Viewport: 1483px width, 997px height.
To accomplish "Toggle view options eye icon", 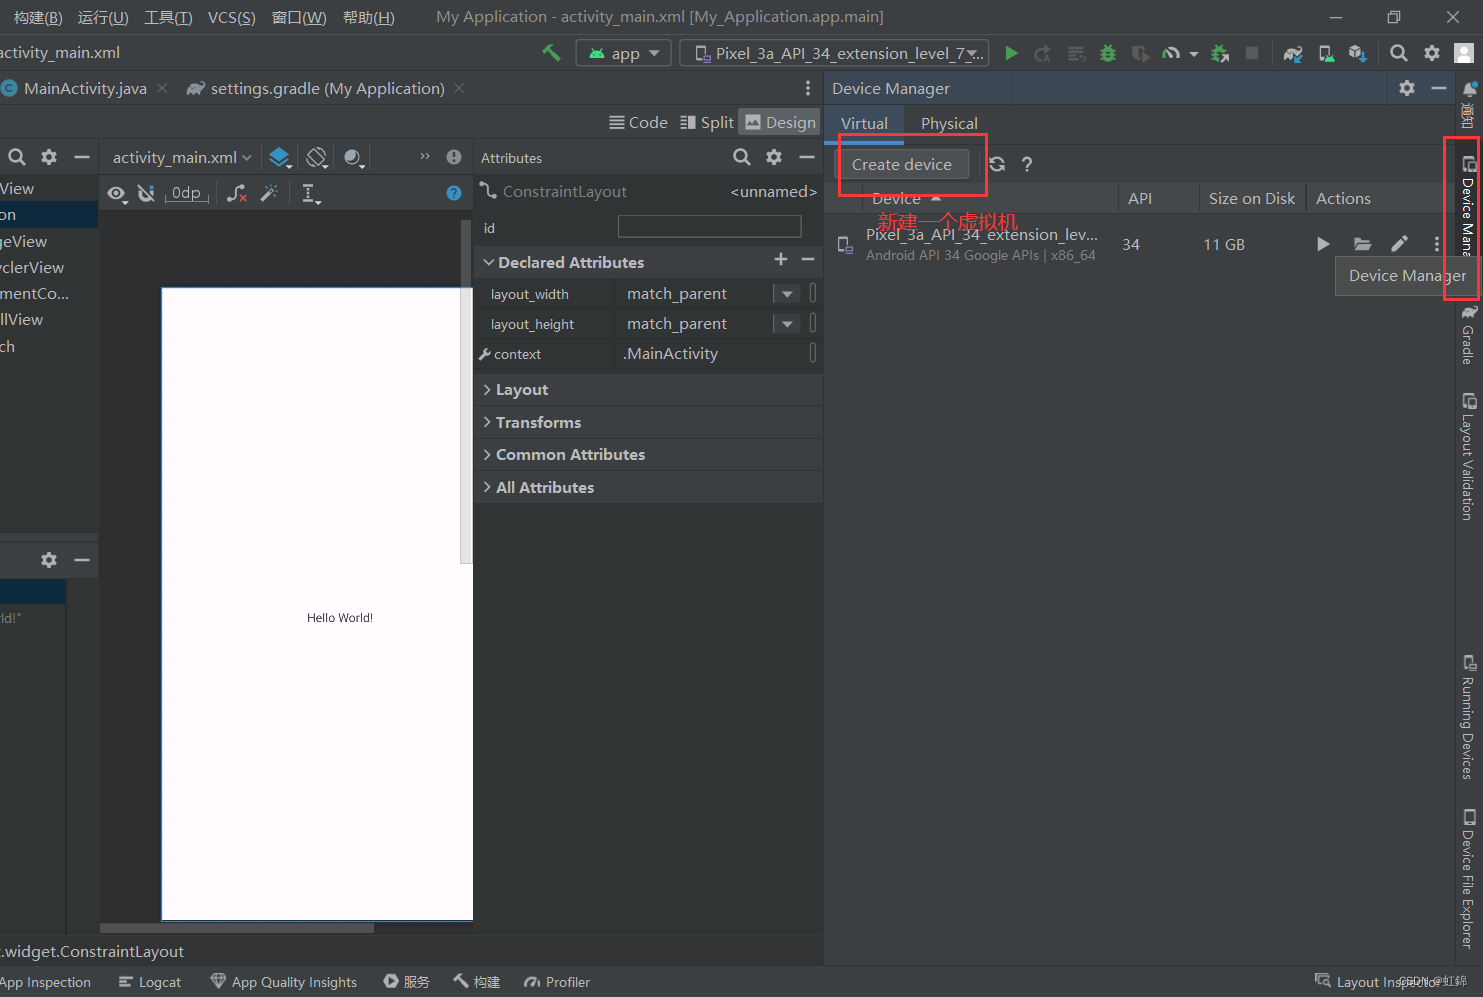I will tap(117, 193).
